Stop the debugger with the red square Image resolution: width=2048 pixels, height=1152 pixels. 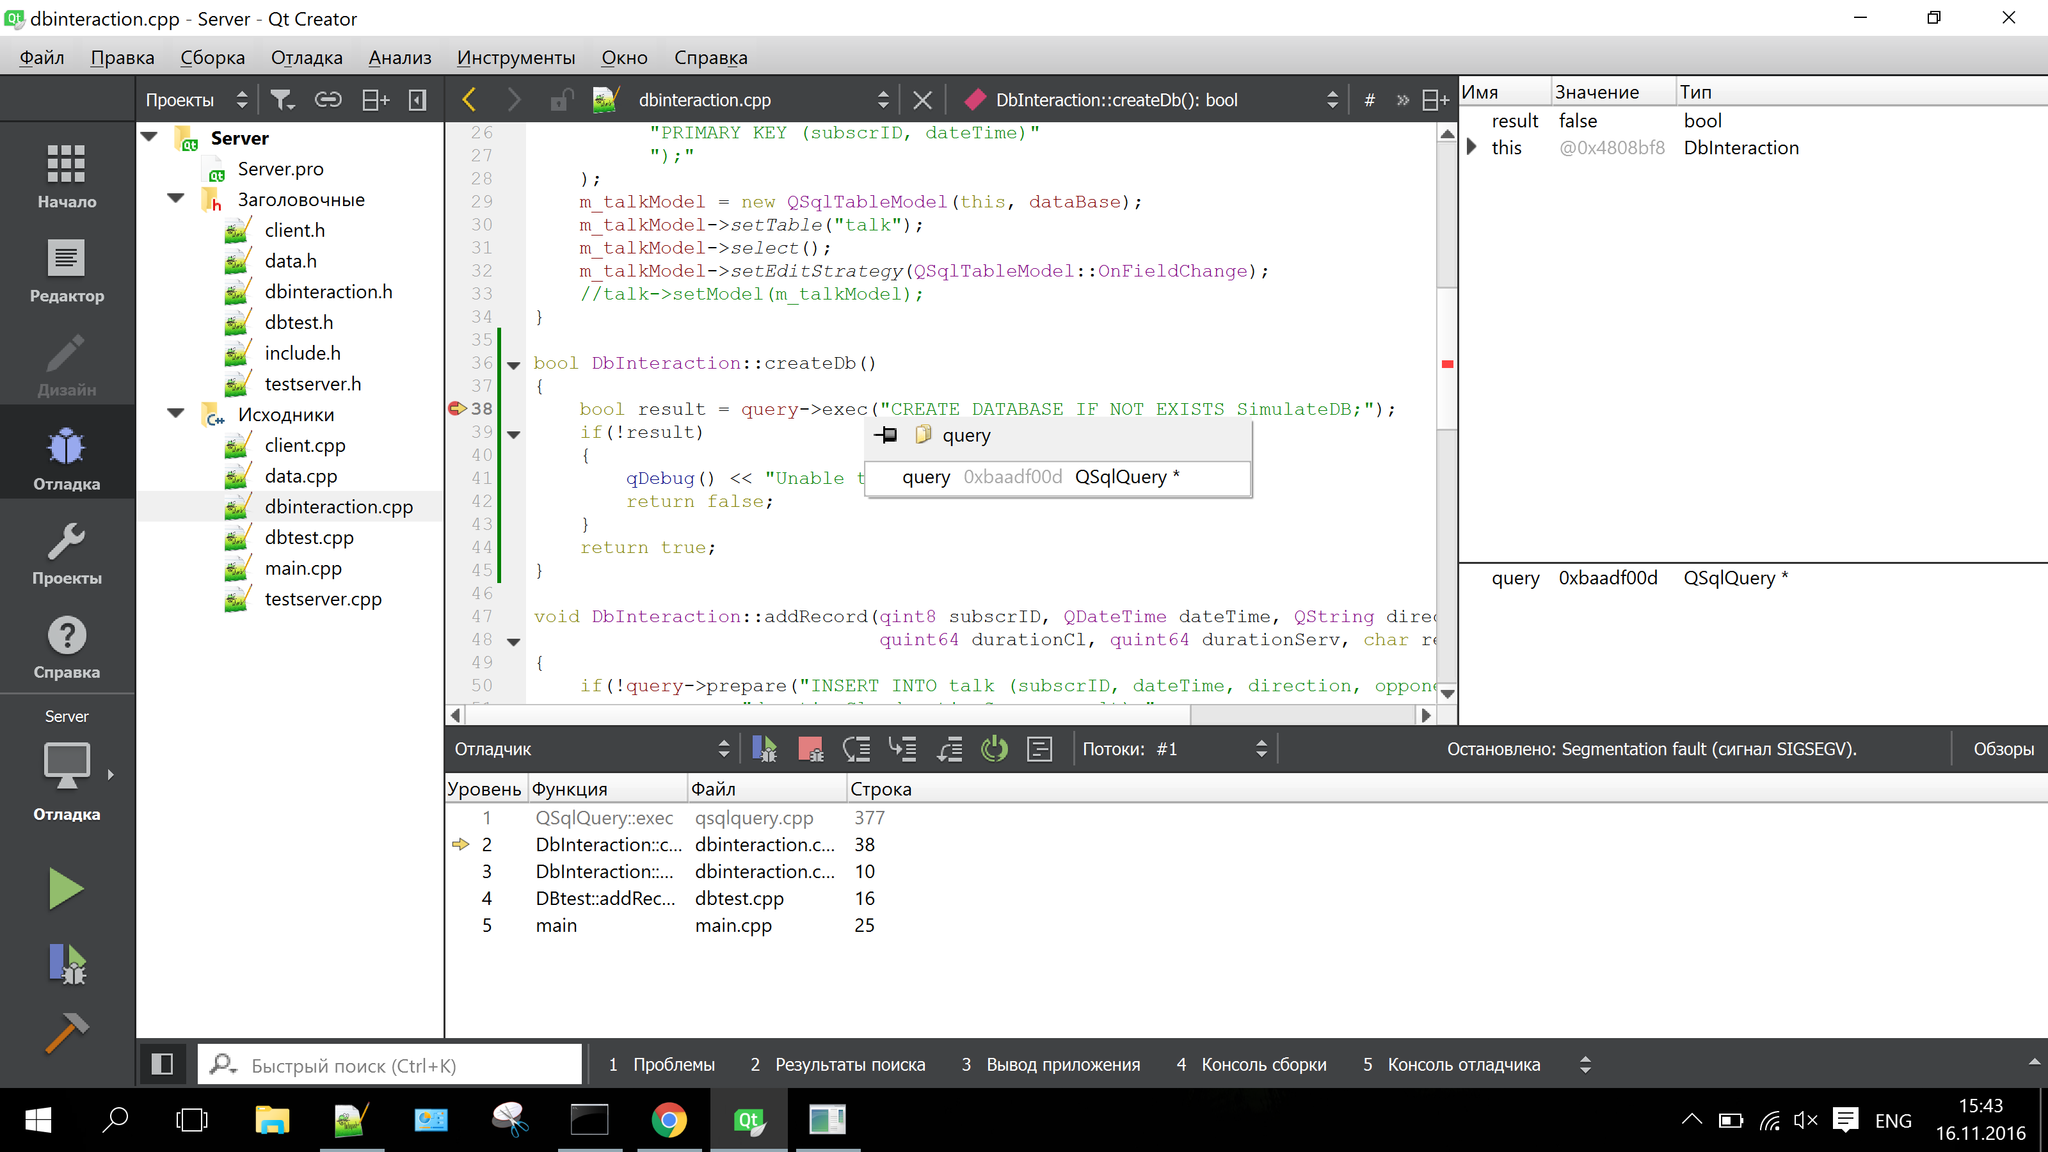click(810, 749)
